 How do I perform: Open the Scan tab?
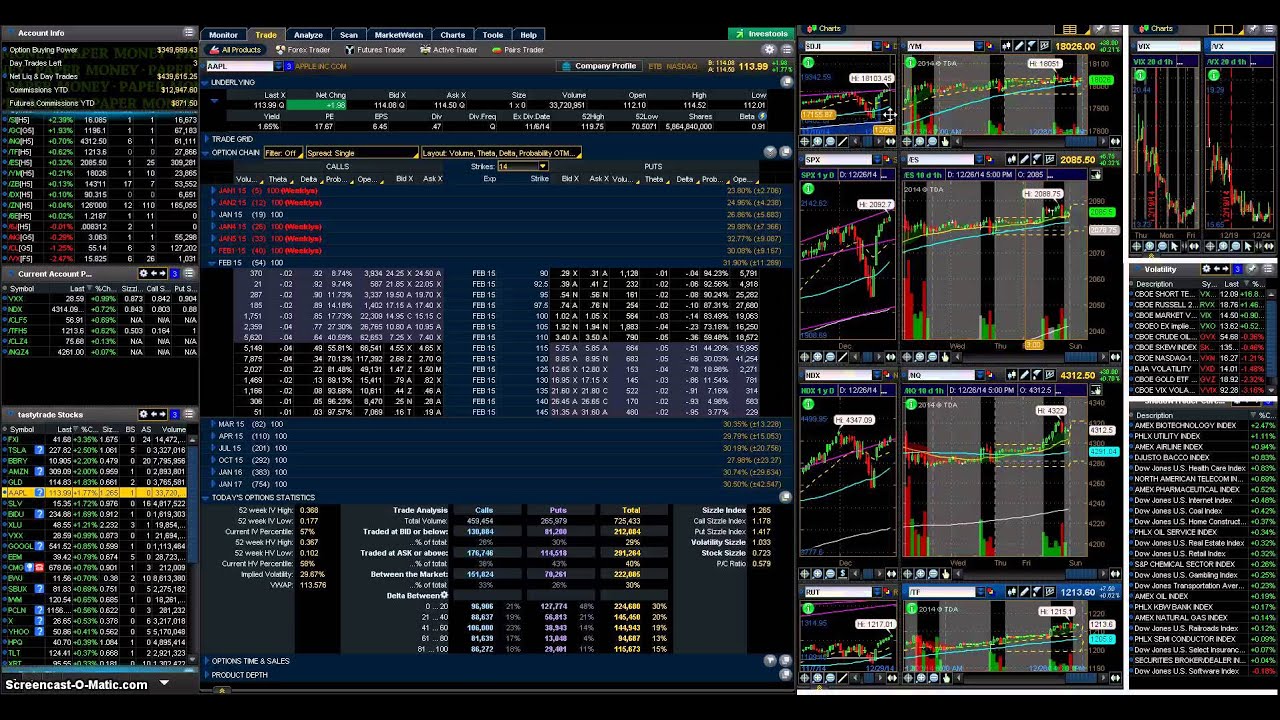[349, 35]
